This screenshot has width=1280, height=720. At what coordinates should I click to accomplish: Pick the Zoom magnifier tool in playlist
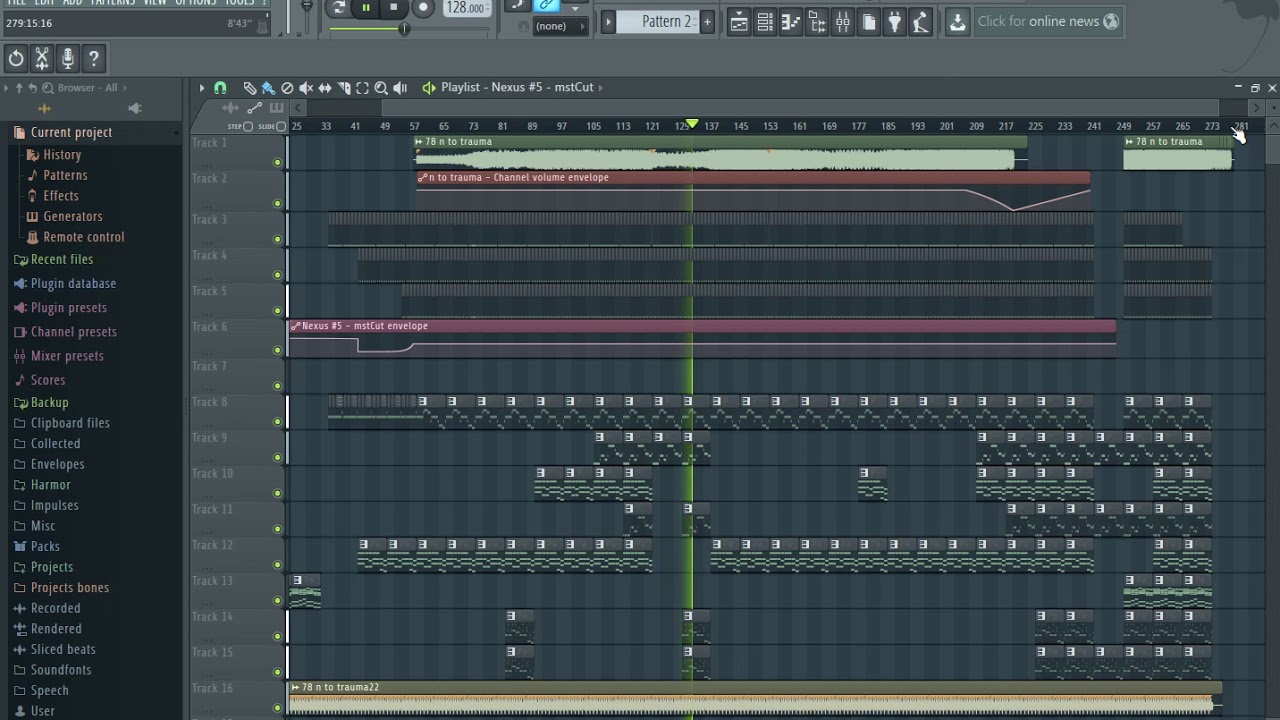coord(381,88)
